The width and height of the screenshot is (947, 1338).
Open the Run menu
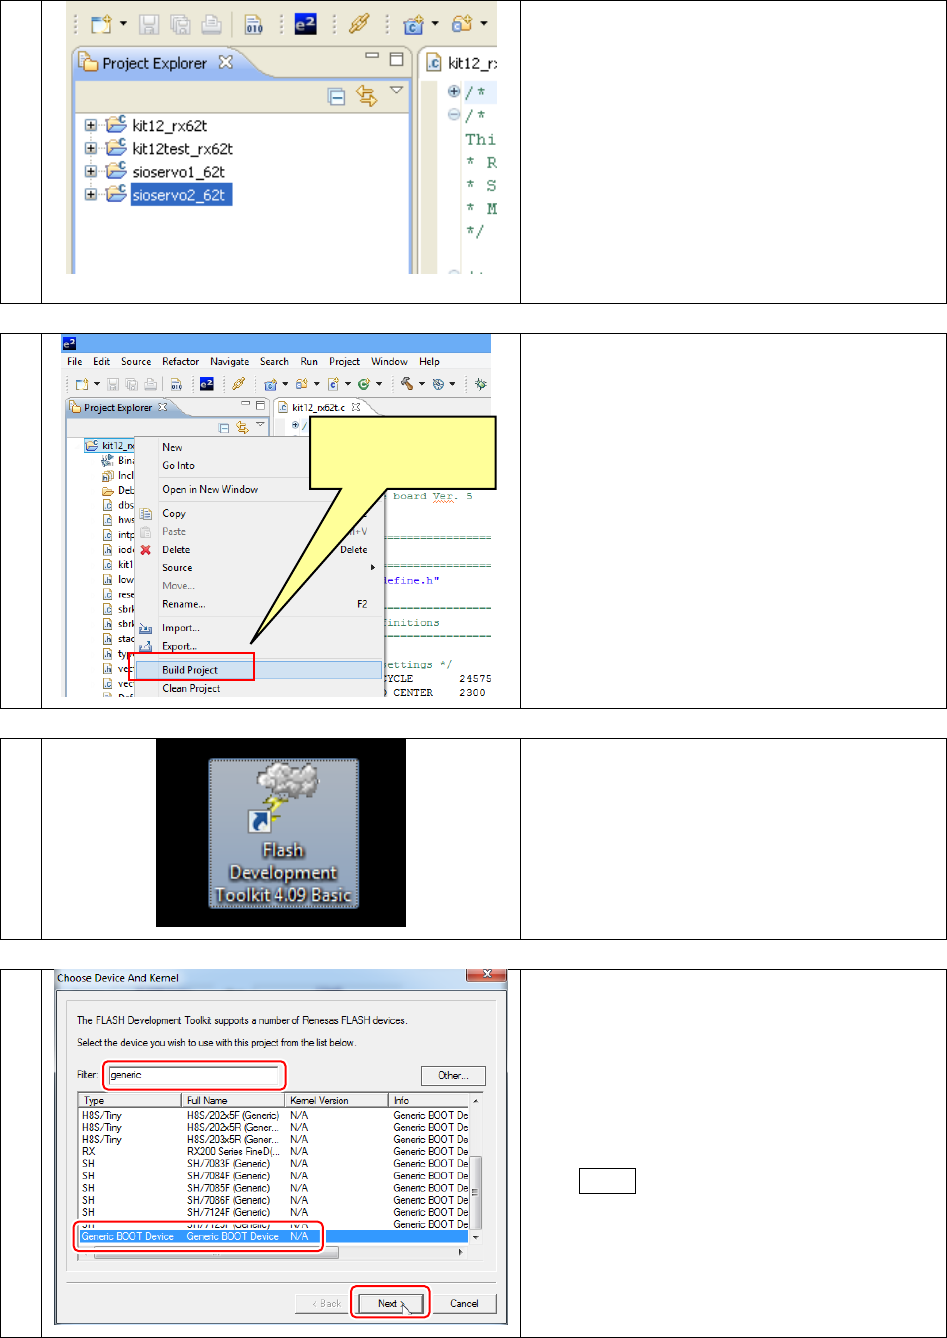309,361
